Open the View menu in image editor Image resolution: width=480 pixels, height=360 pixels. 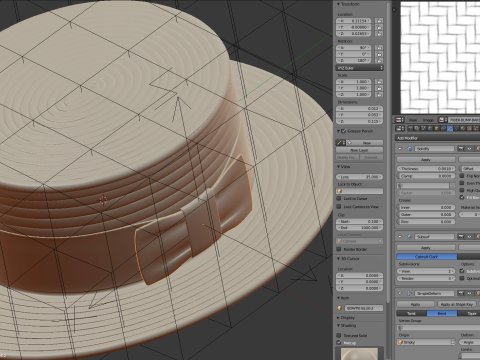[x=413, y=120]
